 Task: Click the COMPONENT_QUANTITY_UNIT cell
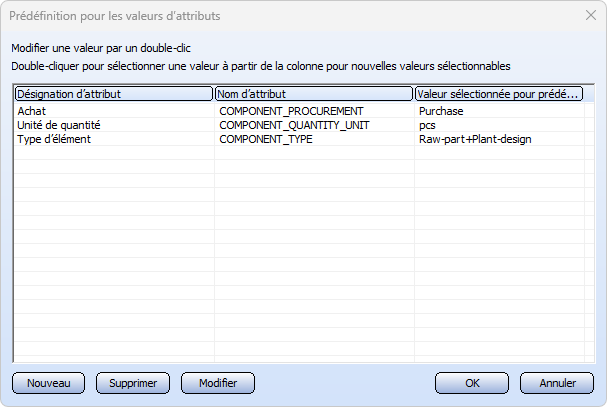click(x=294, y=125)
